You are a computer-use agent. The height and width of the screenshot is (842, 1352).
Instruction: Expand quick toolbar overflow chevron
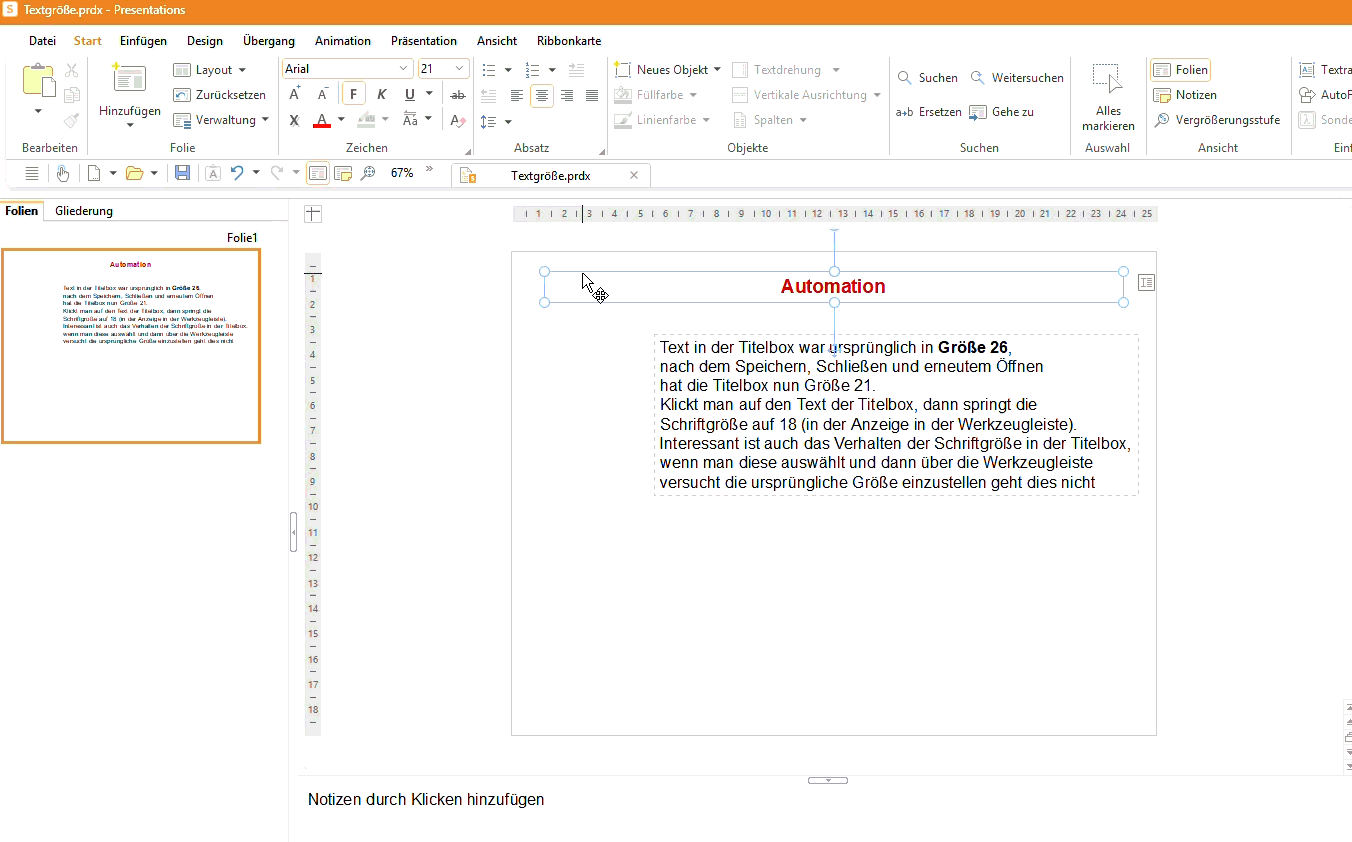[x=430, y=169]
